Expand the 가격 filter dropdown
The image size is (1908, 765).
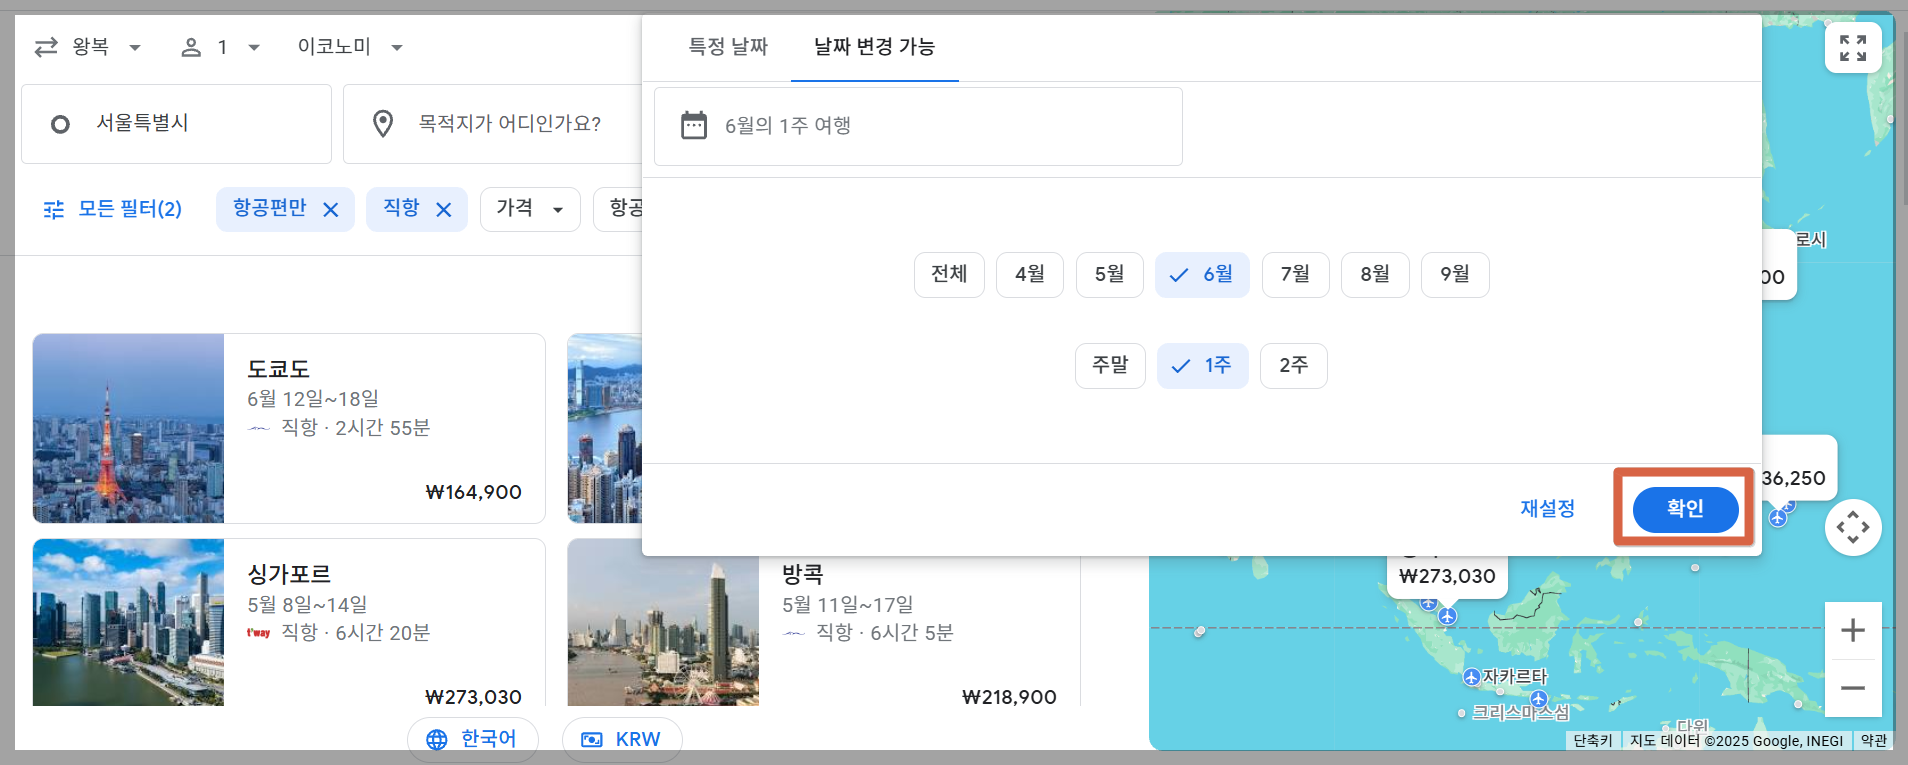coord(530,209)
